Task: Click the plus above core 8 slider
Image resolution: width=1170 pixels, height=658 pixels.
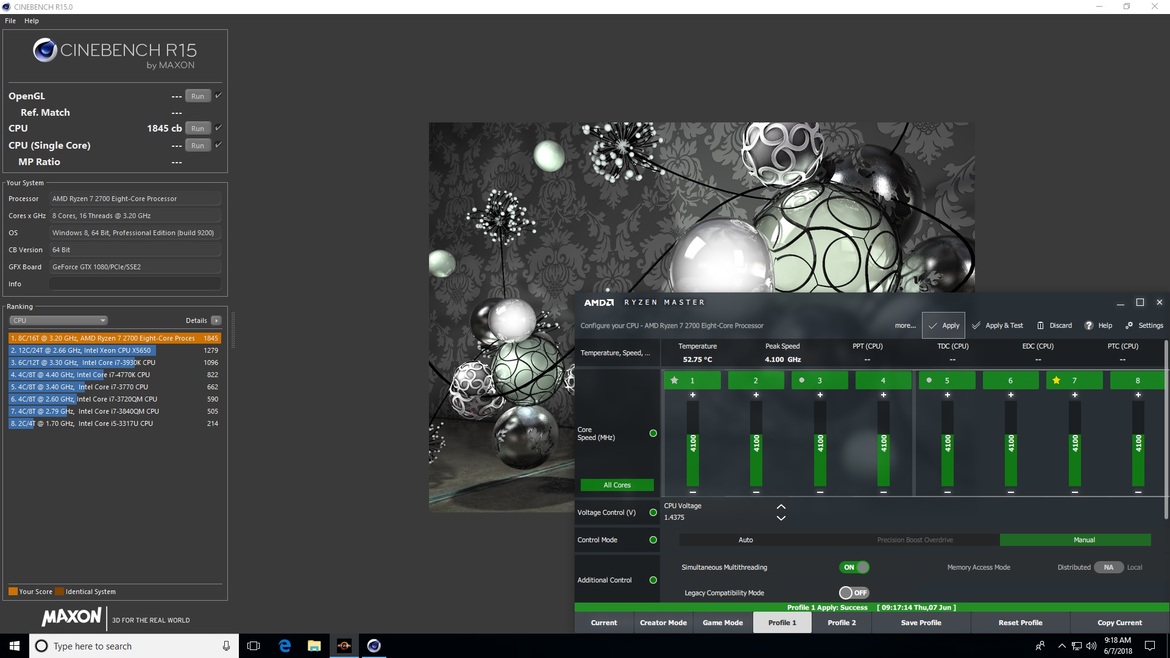Action: coord(1138,395)
